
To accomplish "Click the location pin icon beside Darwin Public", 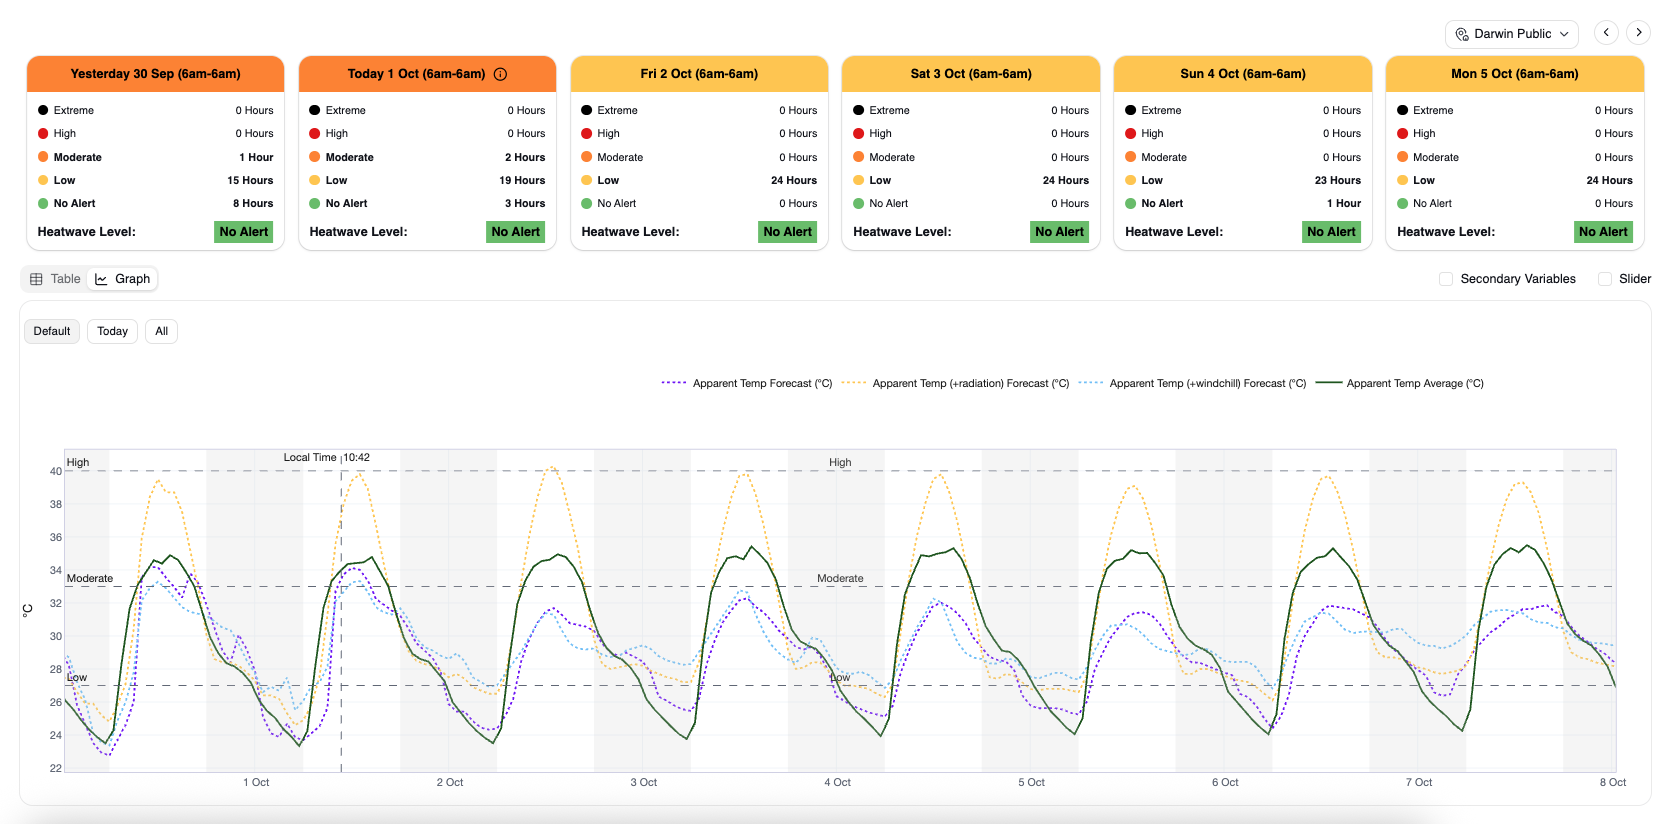I will click(x=1462, y=34).
